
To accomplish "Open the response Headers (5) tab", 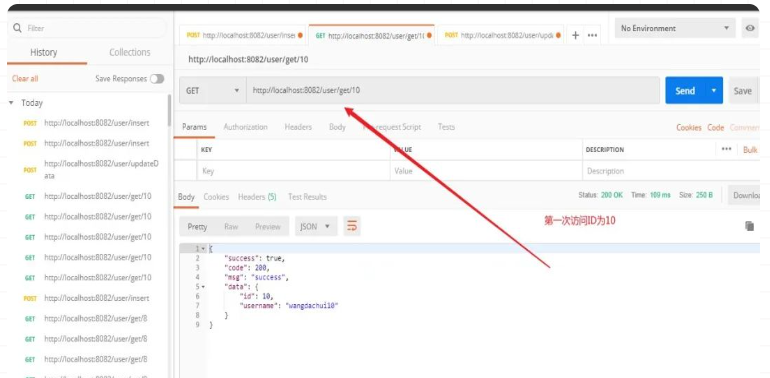I will 257,197.
